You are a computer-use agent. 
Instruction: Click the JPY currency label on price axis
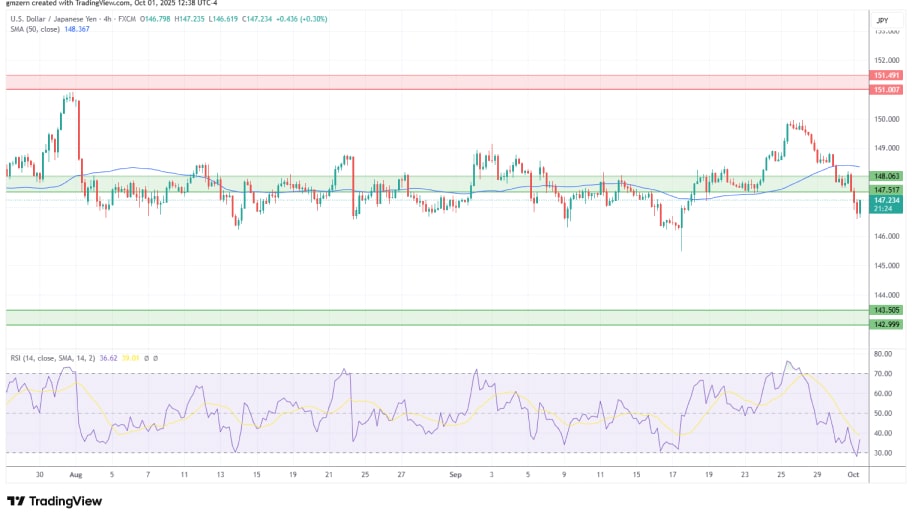(x=882, y=20)
